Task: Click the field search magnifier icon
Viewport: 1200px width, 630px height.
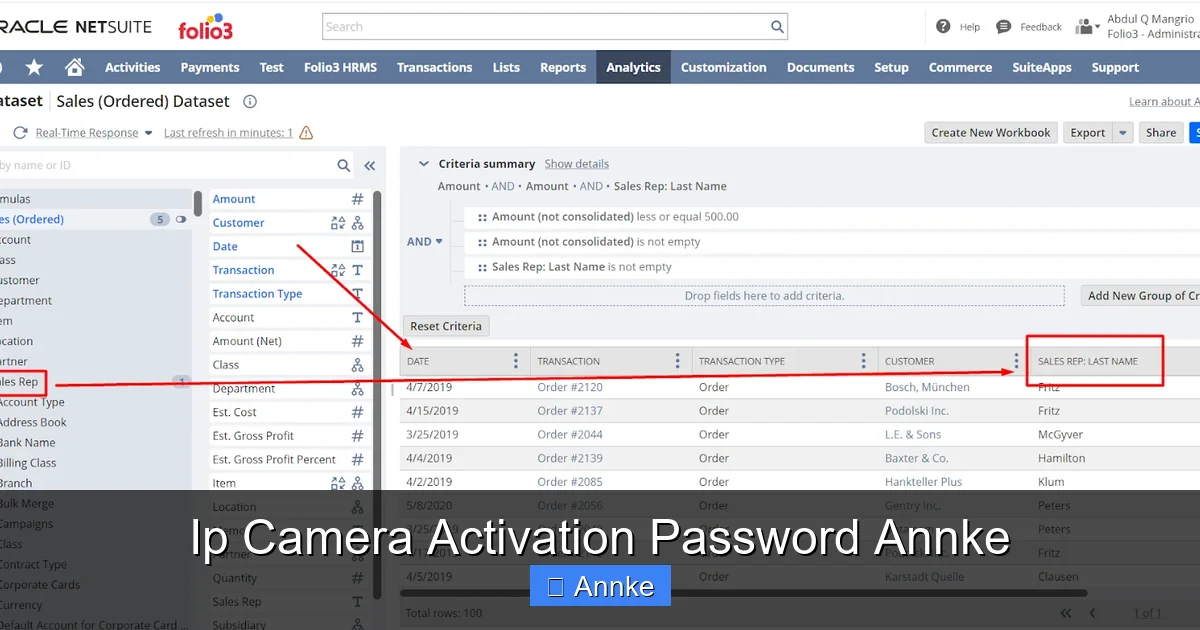Action: tap(344, 166)
